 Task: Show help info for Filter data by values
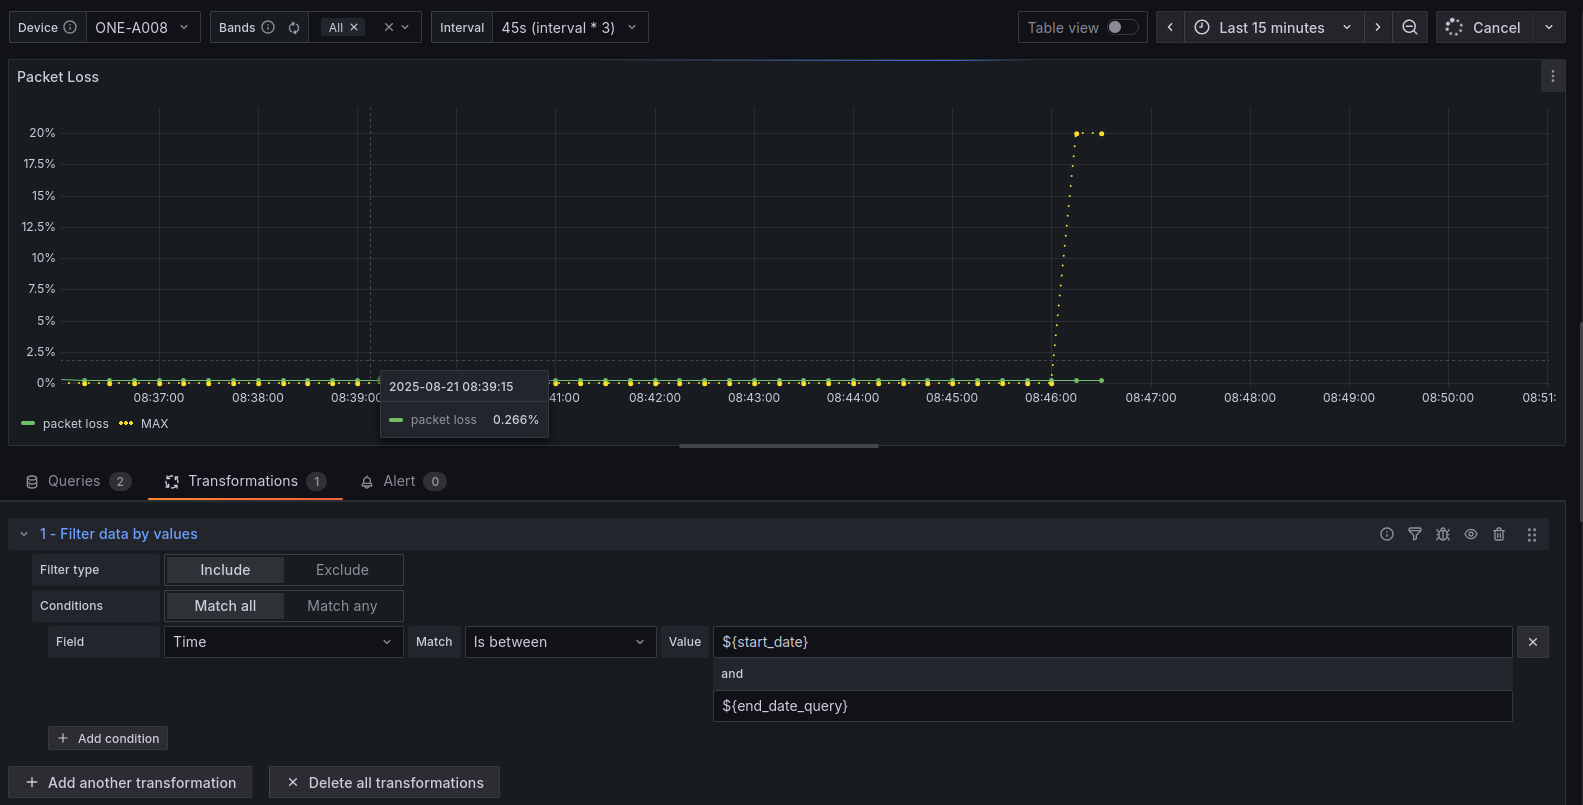pyautogui.click(x=1387, y=534)
